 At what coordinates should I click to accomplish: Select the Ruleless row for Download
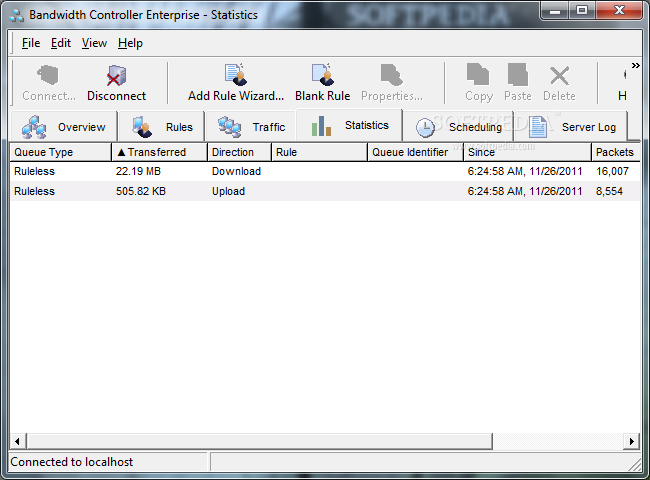click(x=325, y=171)
